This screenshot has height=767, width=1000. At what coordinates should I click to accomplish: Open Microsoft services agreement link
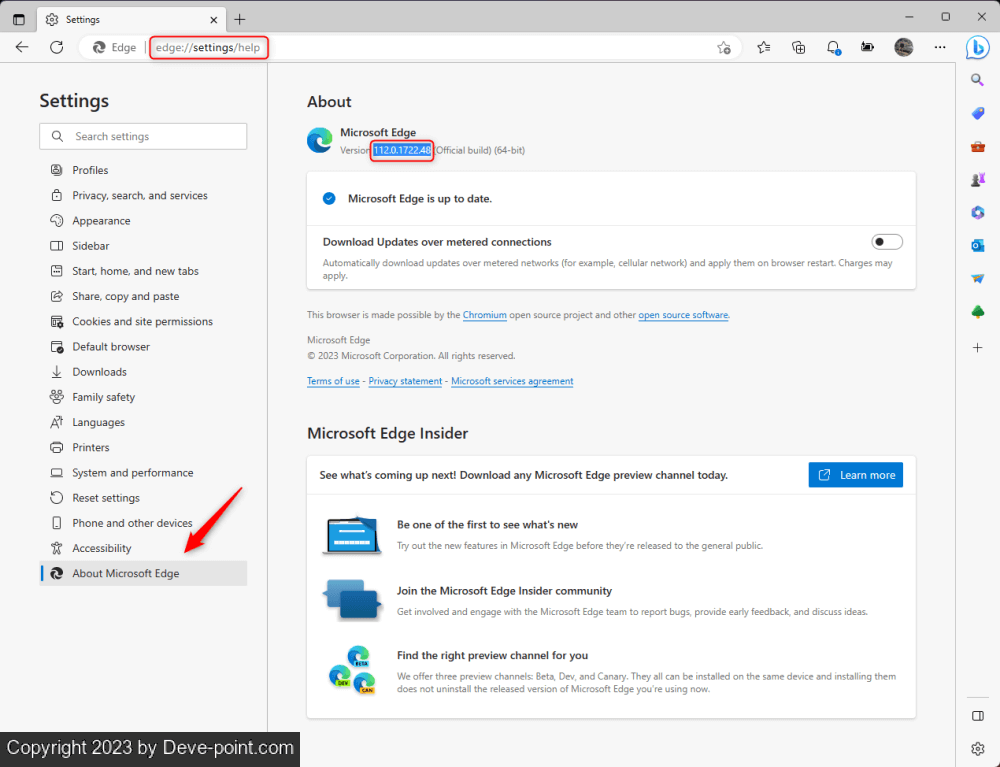coord(512,381)
